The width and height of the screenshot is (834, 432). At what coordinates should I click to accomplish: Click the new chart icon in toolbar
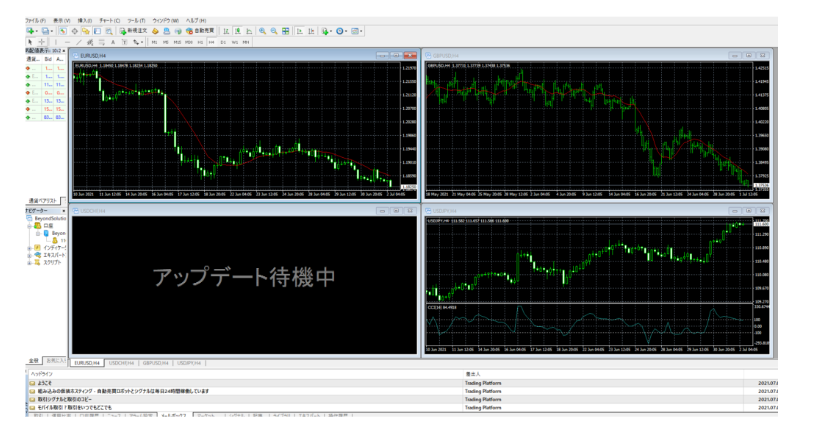click(31, 31)
